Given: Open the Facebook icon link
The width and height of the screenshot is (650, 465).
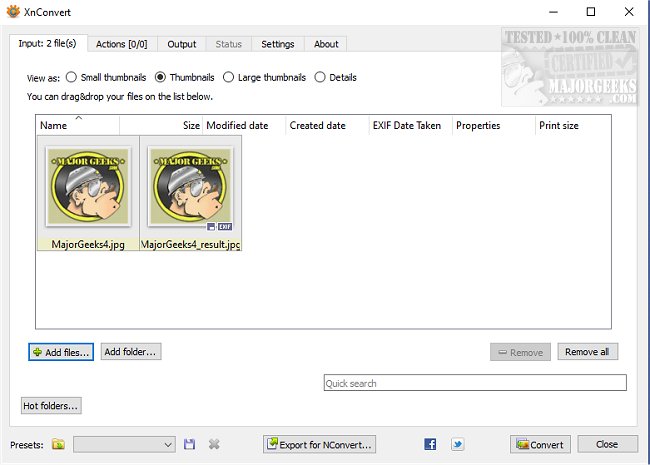Looking at the screenshot, I should click(430, 444).
